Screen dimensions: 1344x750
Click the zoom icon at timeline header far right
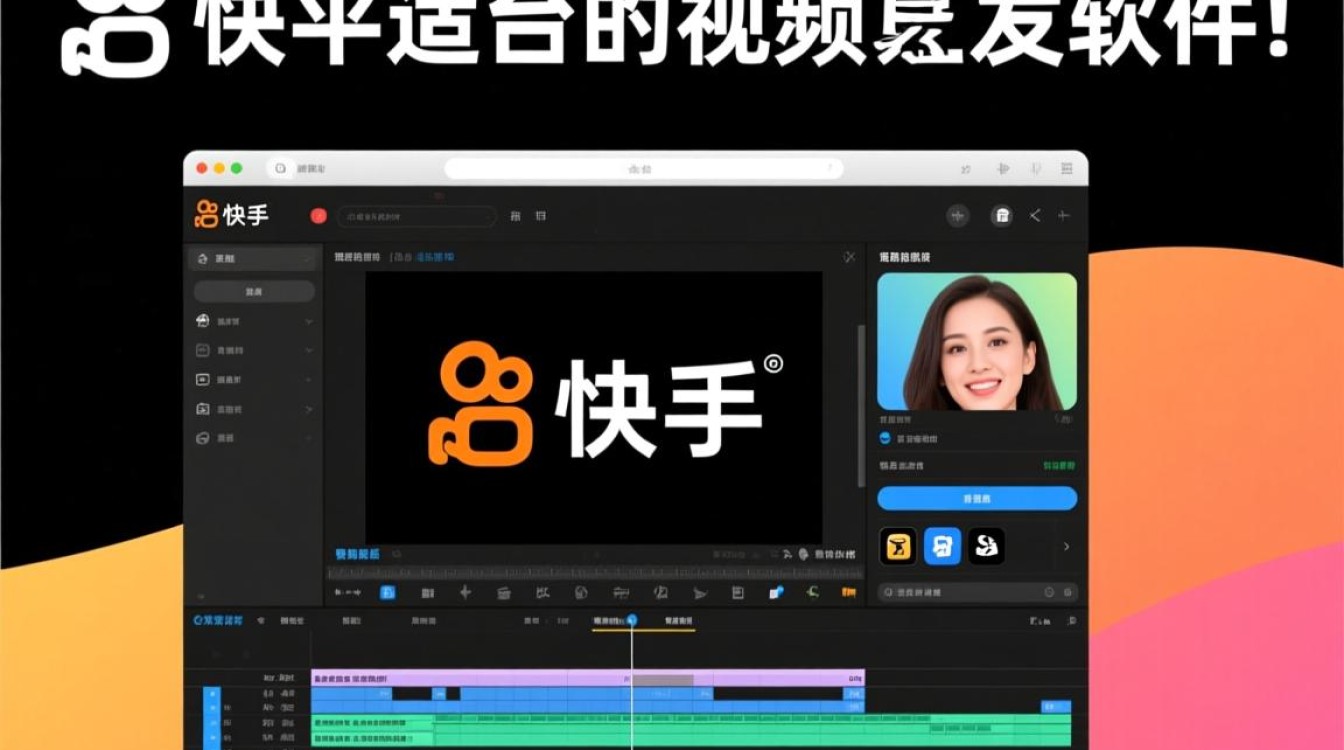click(1071, 621)
